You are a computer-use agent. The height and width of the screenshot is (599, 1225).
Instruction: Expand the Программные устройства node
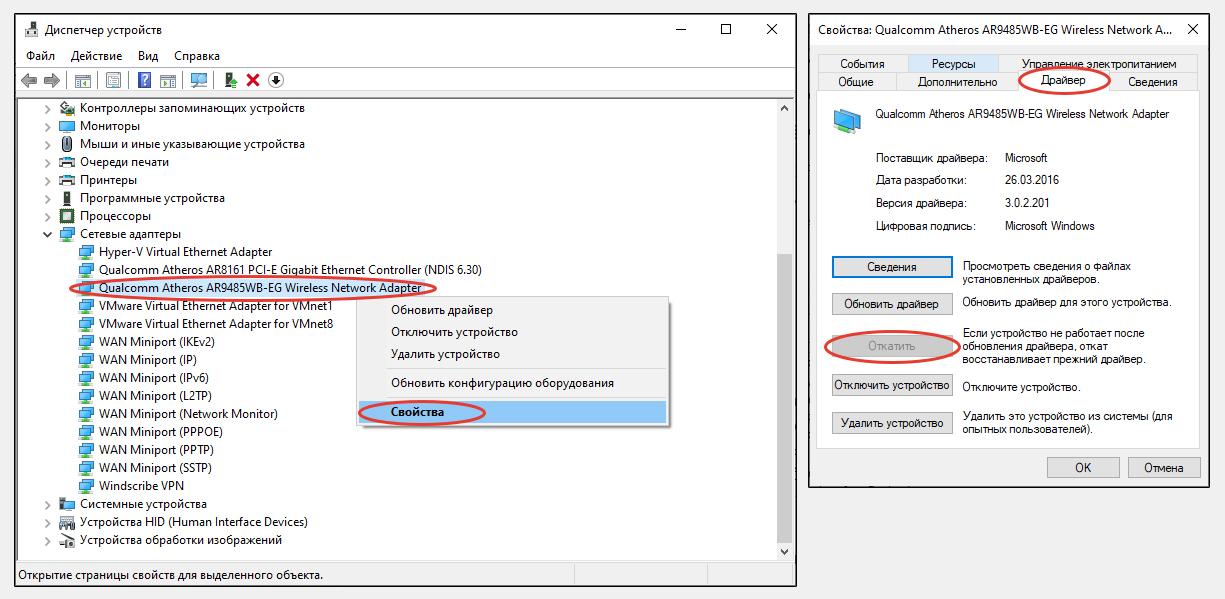(x=48, y=198)
